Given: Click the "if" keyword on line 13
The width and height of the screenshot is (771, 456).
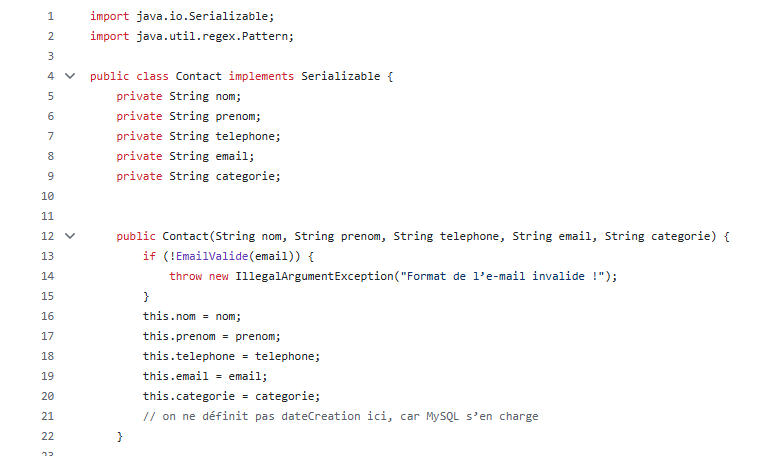Looking at the screenshot, I should tap(149, 256).
